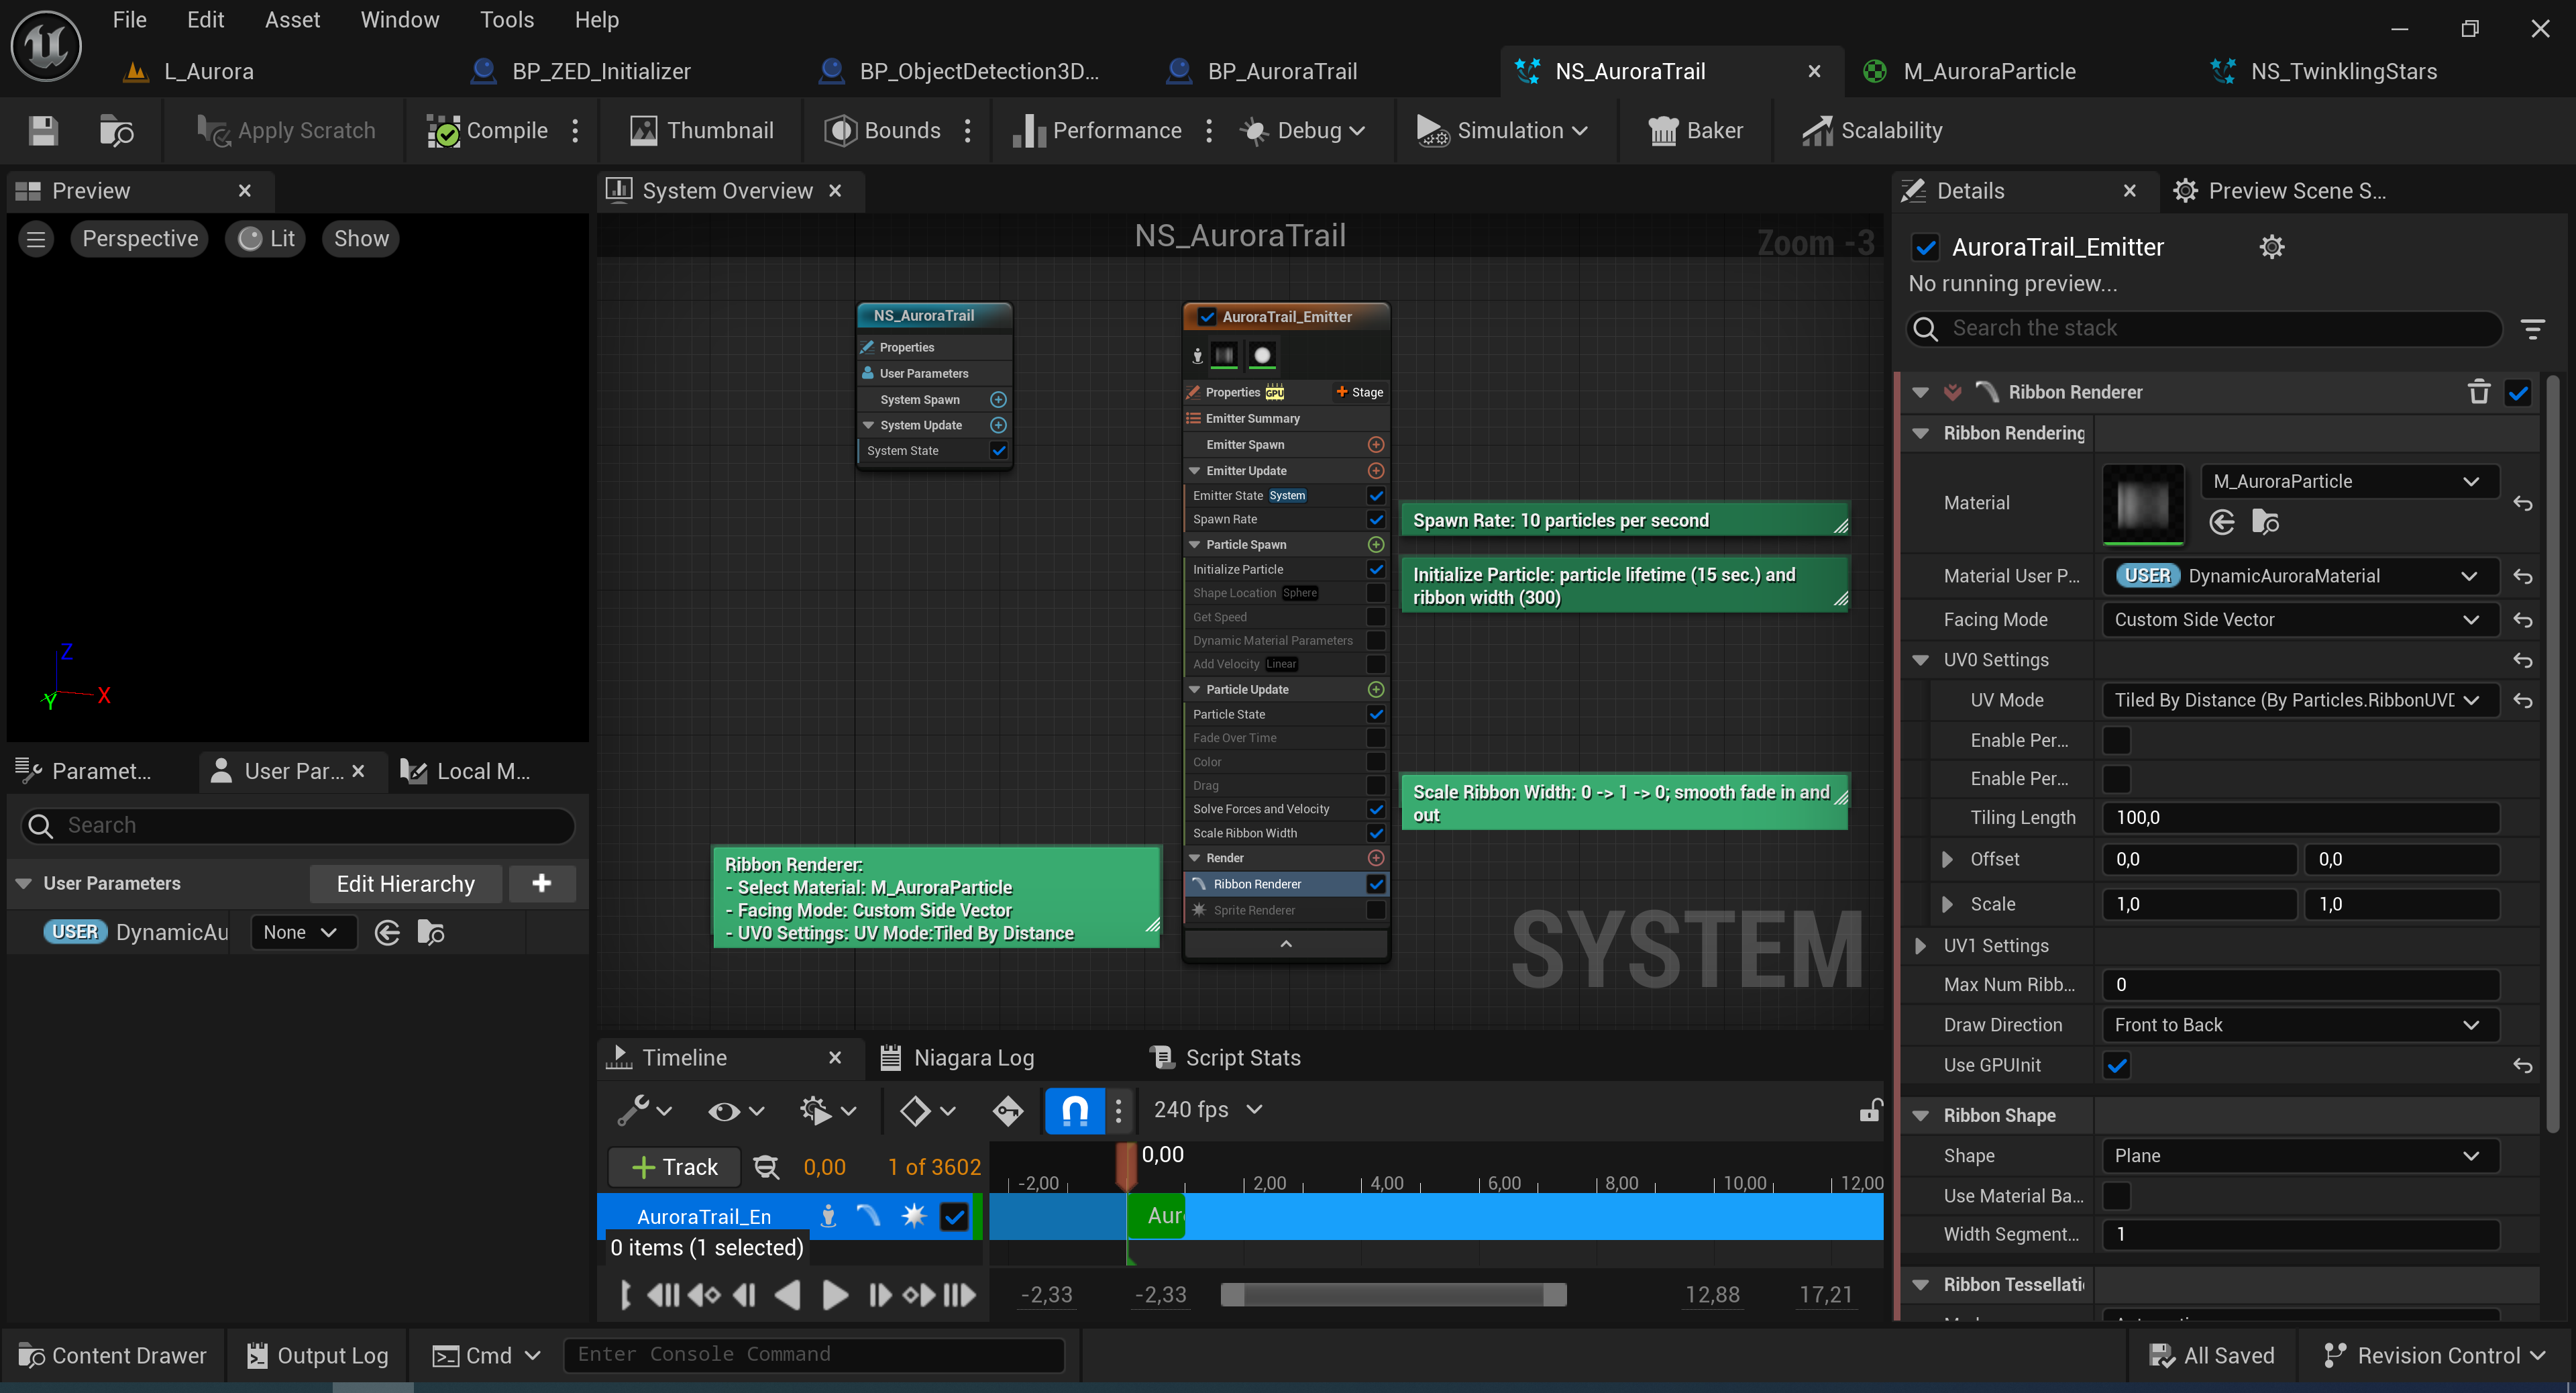Open stack filter options in Details
Image resolution: width=2576 pixels, height=1393 pixels.
tap(2532, 329)
